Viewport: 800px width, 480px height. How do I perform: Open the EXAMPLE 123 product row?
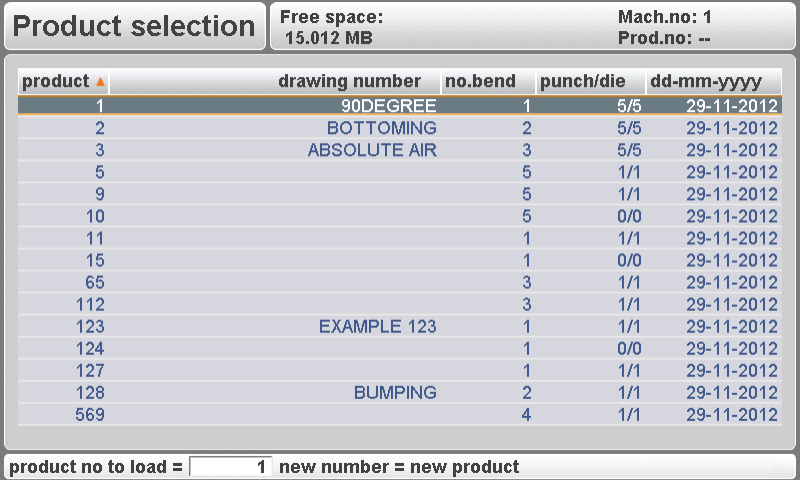400,326
